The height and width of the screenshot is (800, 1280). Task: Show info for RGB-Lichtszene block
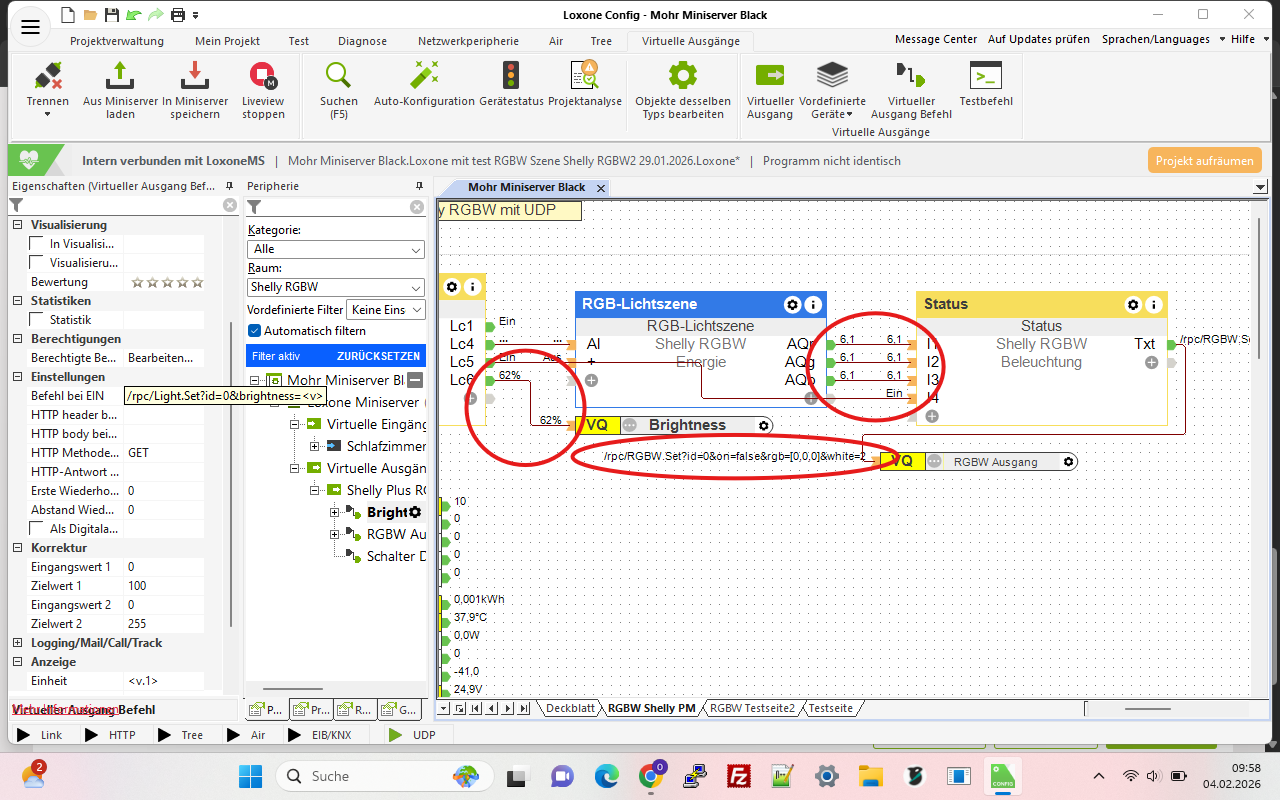[814, 304]
